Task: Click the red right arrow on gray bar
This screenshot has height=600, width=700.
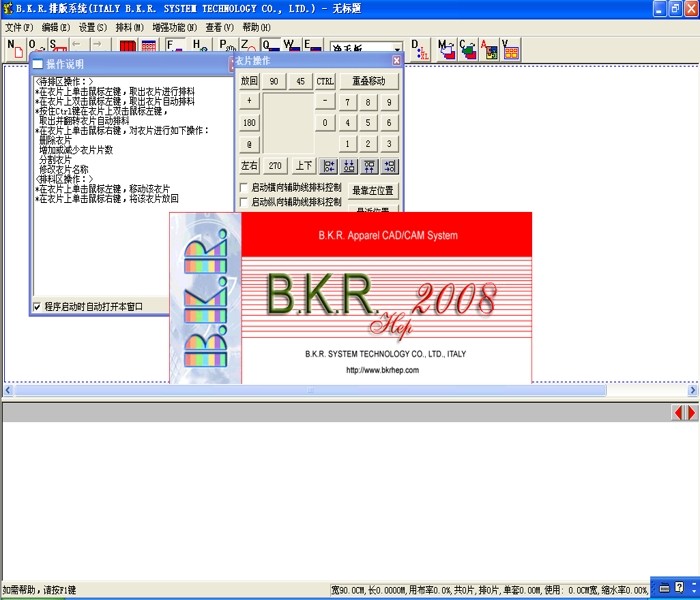Action: pos(692,412)
